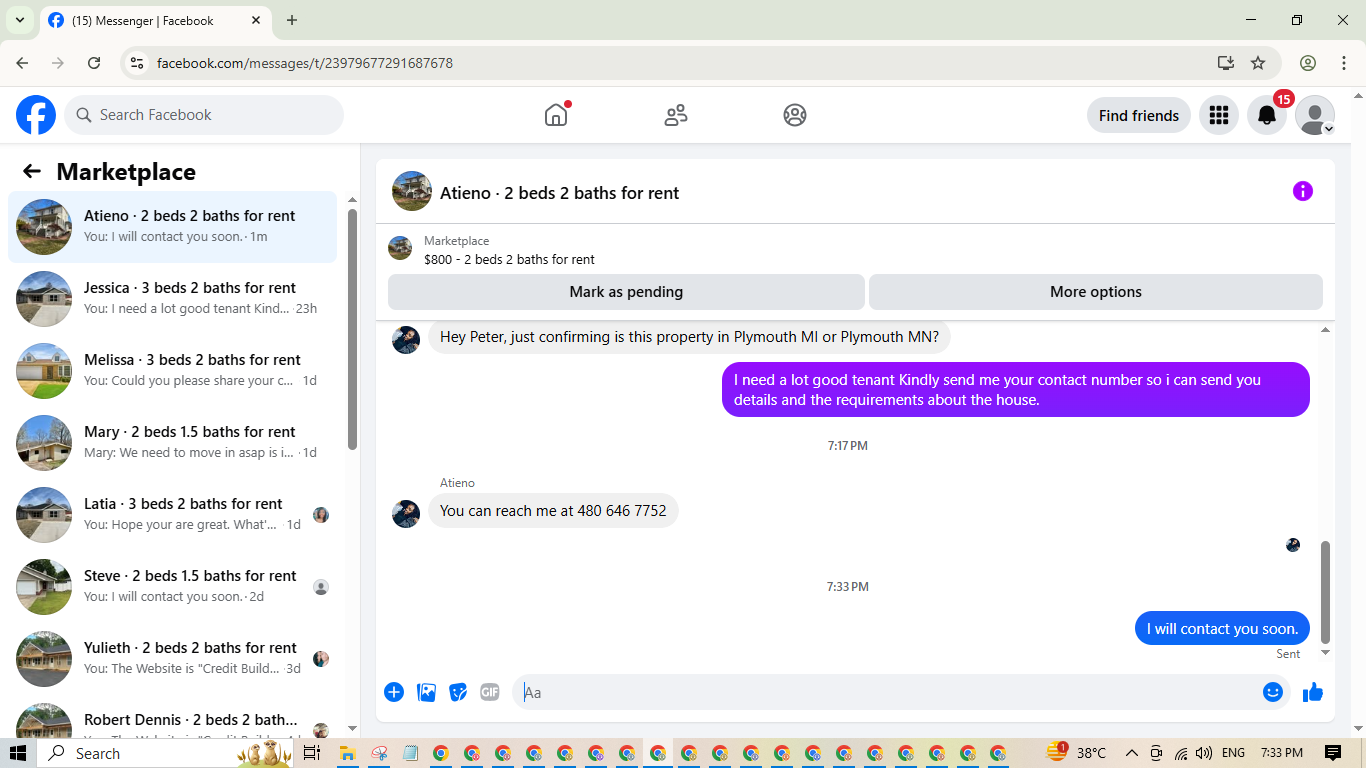1366x768 pixels.
Task: Click the conversation list scrollbar
Action: tap(352, 330)
